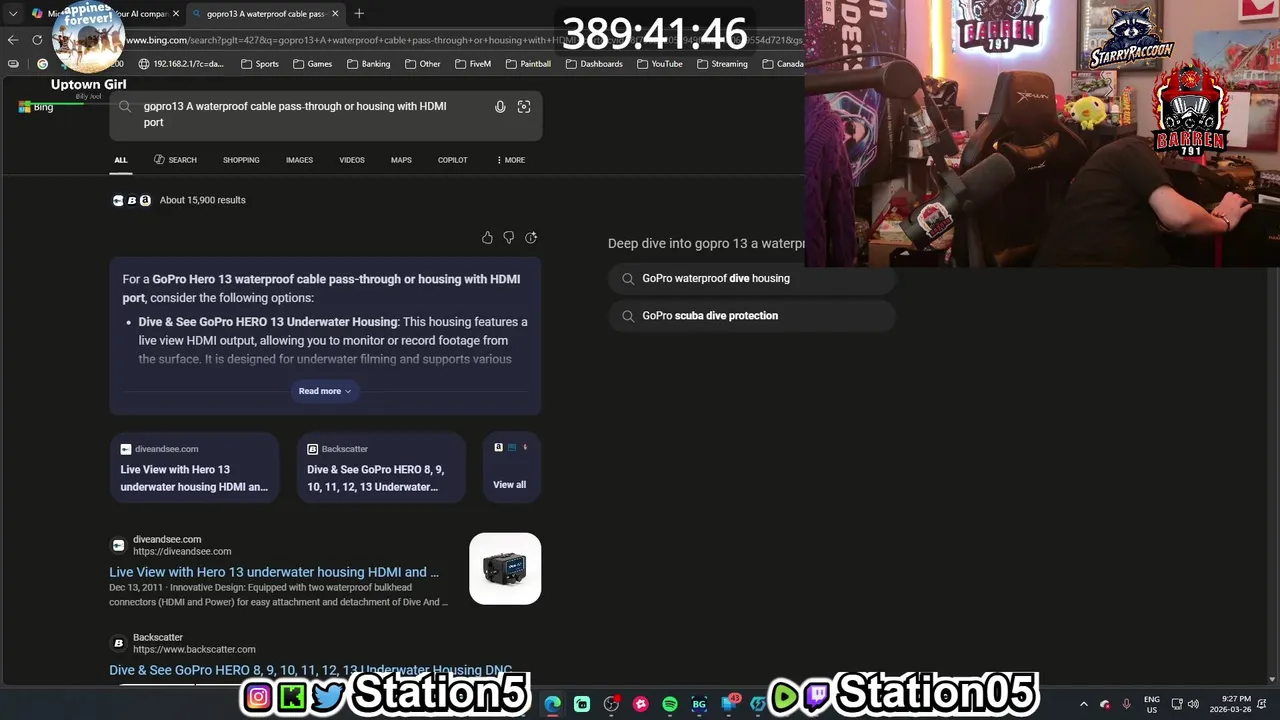Image resolution: width=1280 pixels, height=720 pixels.
Task: Select the COPILOT tab
Action: (x=452, y=160)
